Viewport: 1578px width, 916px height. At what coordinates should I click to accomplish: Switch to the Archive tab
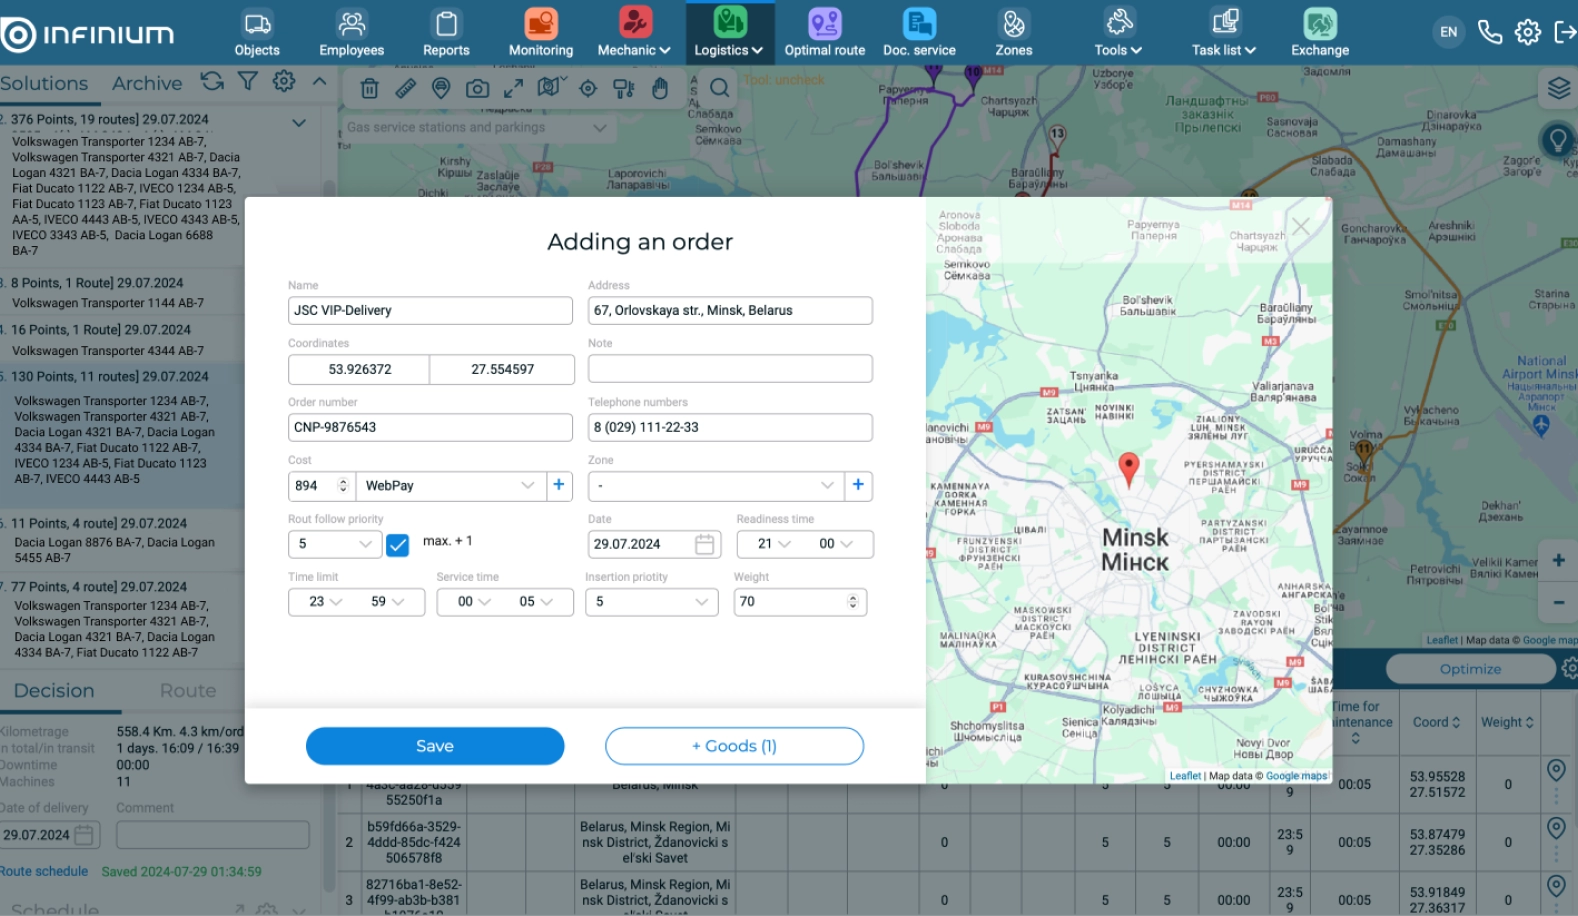tap(147, 84)
